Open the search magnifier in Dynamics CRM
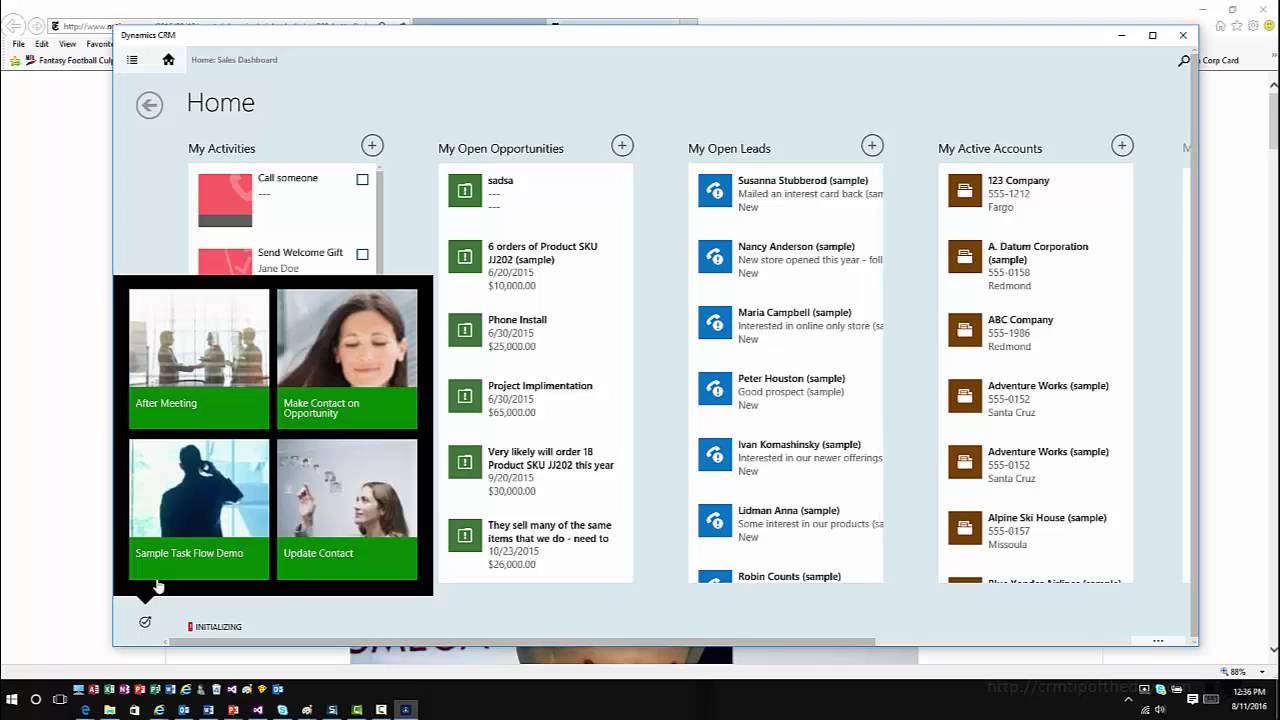 (x=1184, y=60)
